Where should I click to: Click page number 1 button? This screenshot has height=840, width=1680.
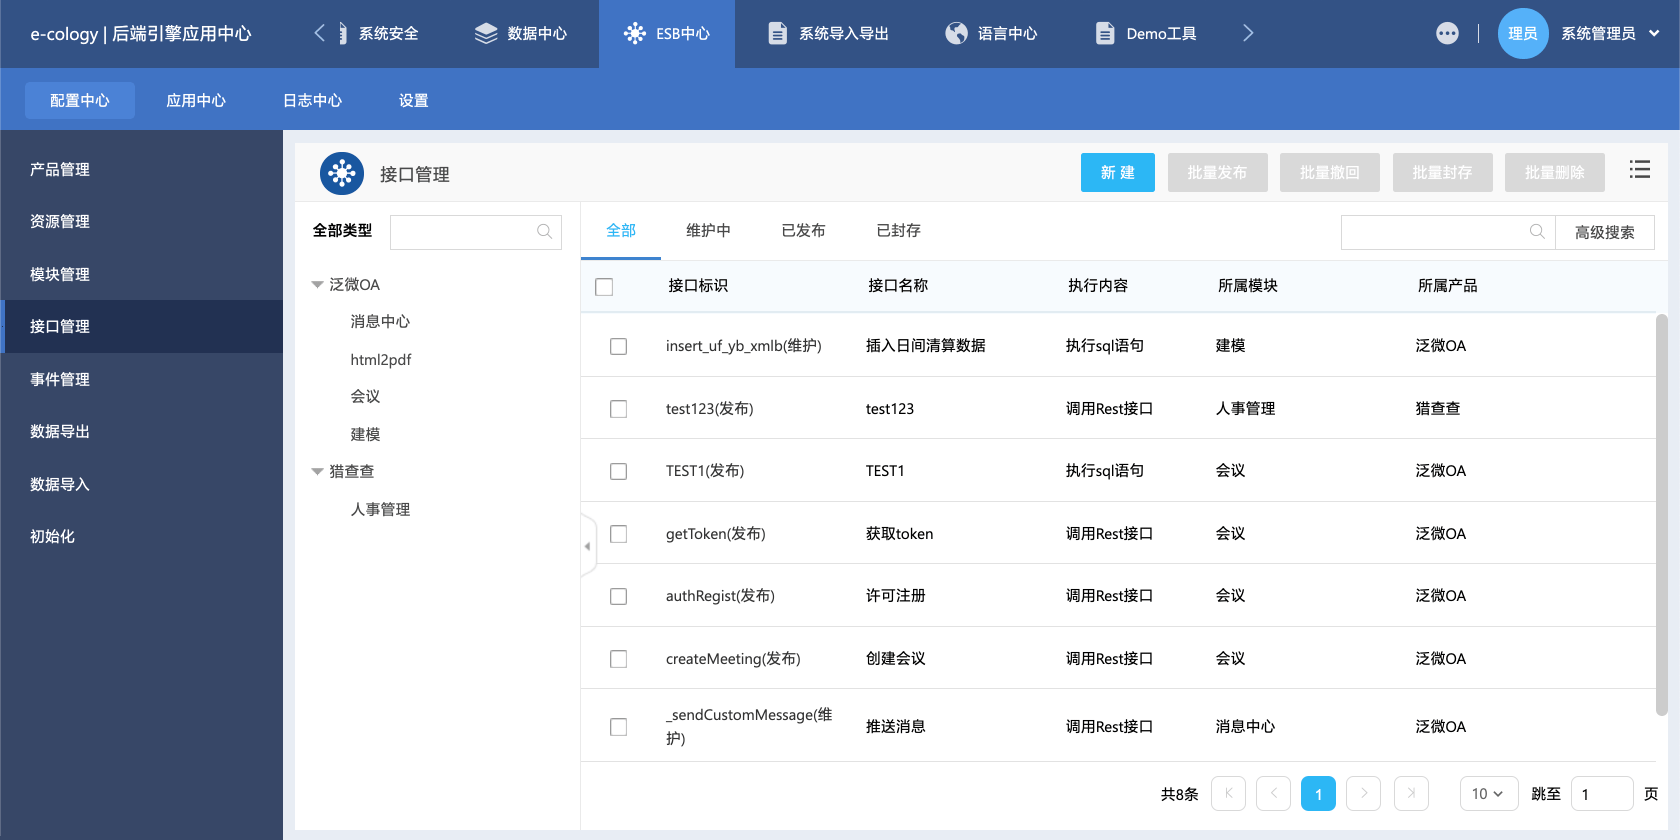point(1318,794)
